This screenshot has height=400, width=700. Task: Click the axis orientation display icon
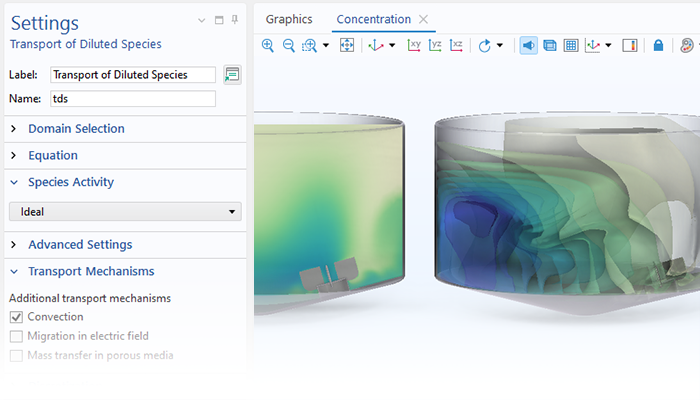pyautogui.click(x=592, y=45)
